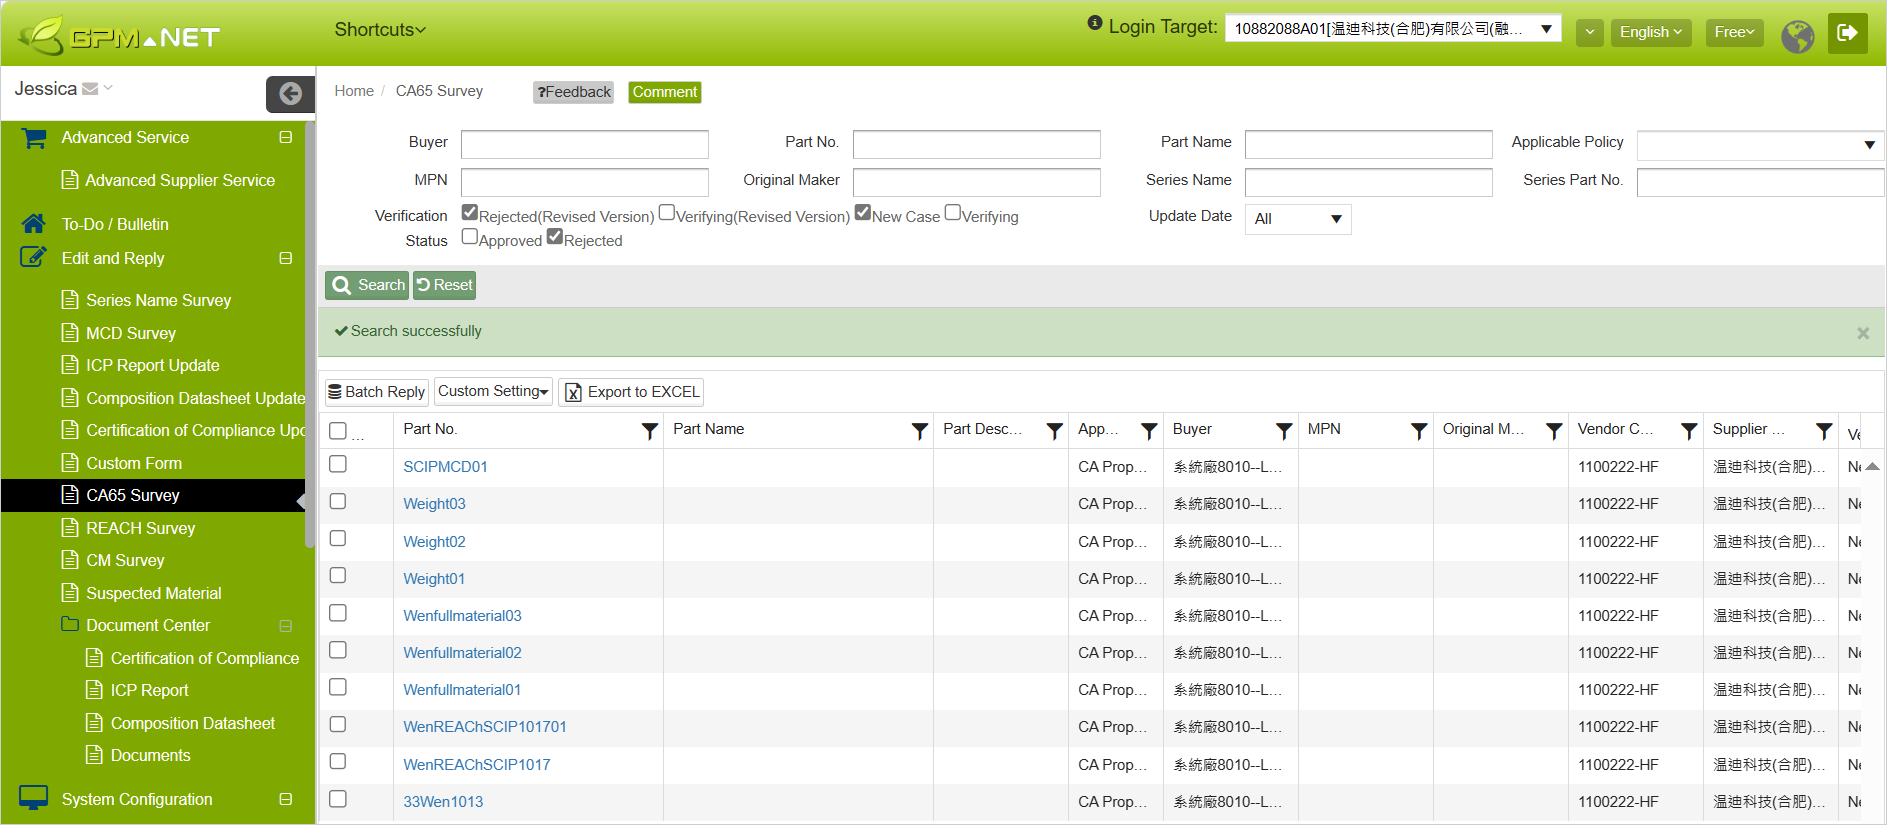The height and width of the screenshot is (825, 1887).
Task: Open the Free plan dropdown
Action: pos(1734,32)
